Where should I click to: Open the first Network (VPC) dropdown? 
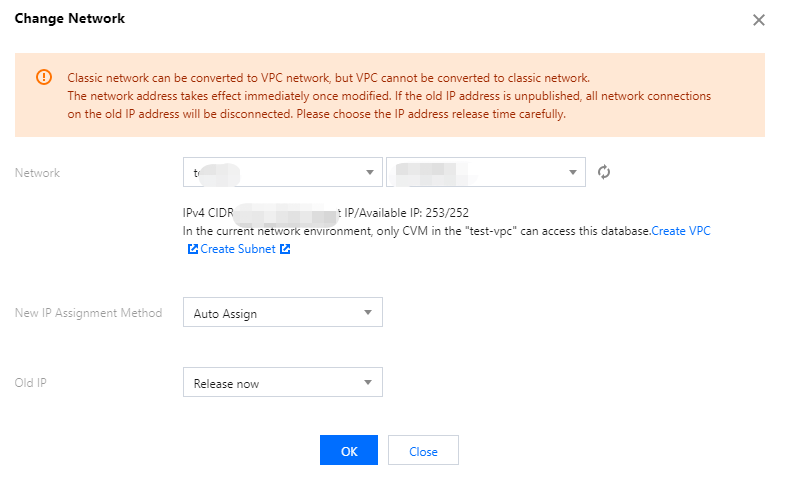tap(283, 172)
